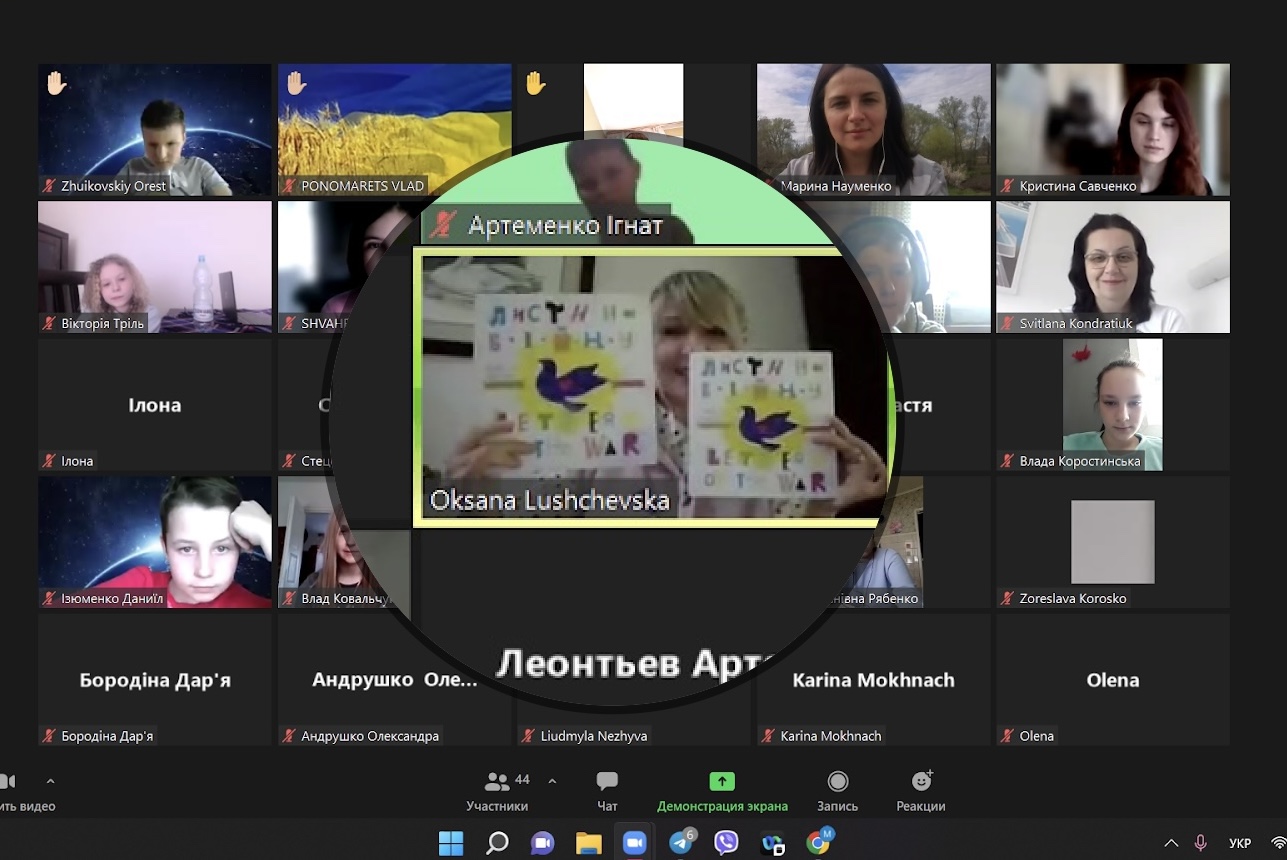Switch the УКР keyboard language indicator

pos(1240,843)
